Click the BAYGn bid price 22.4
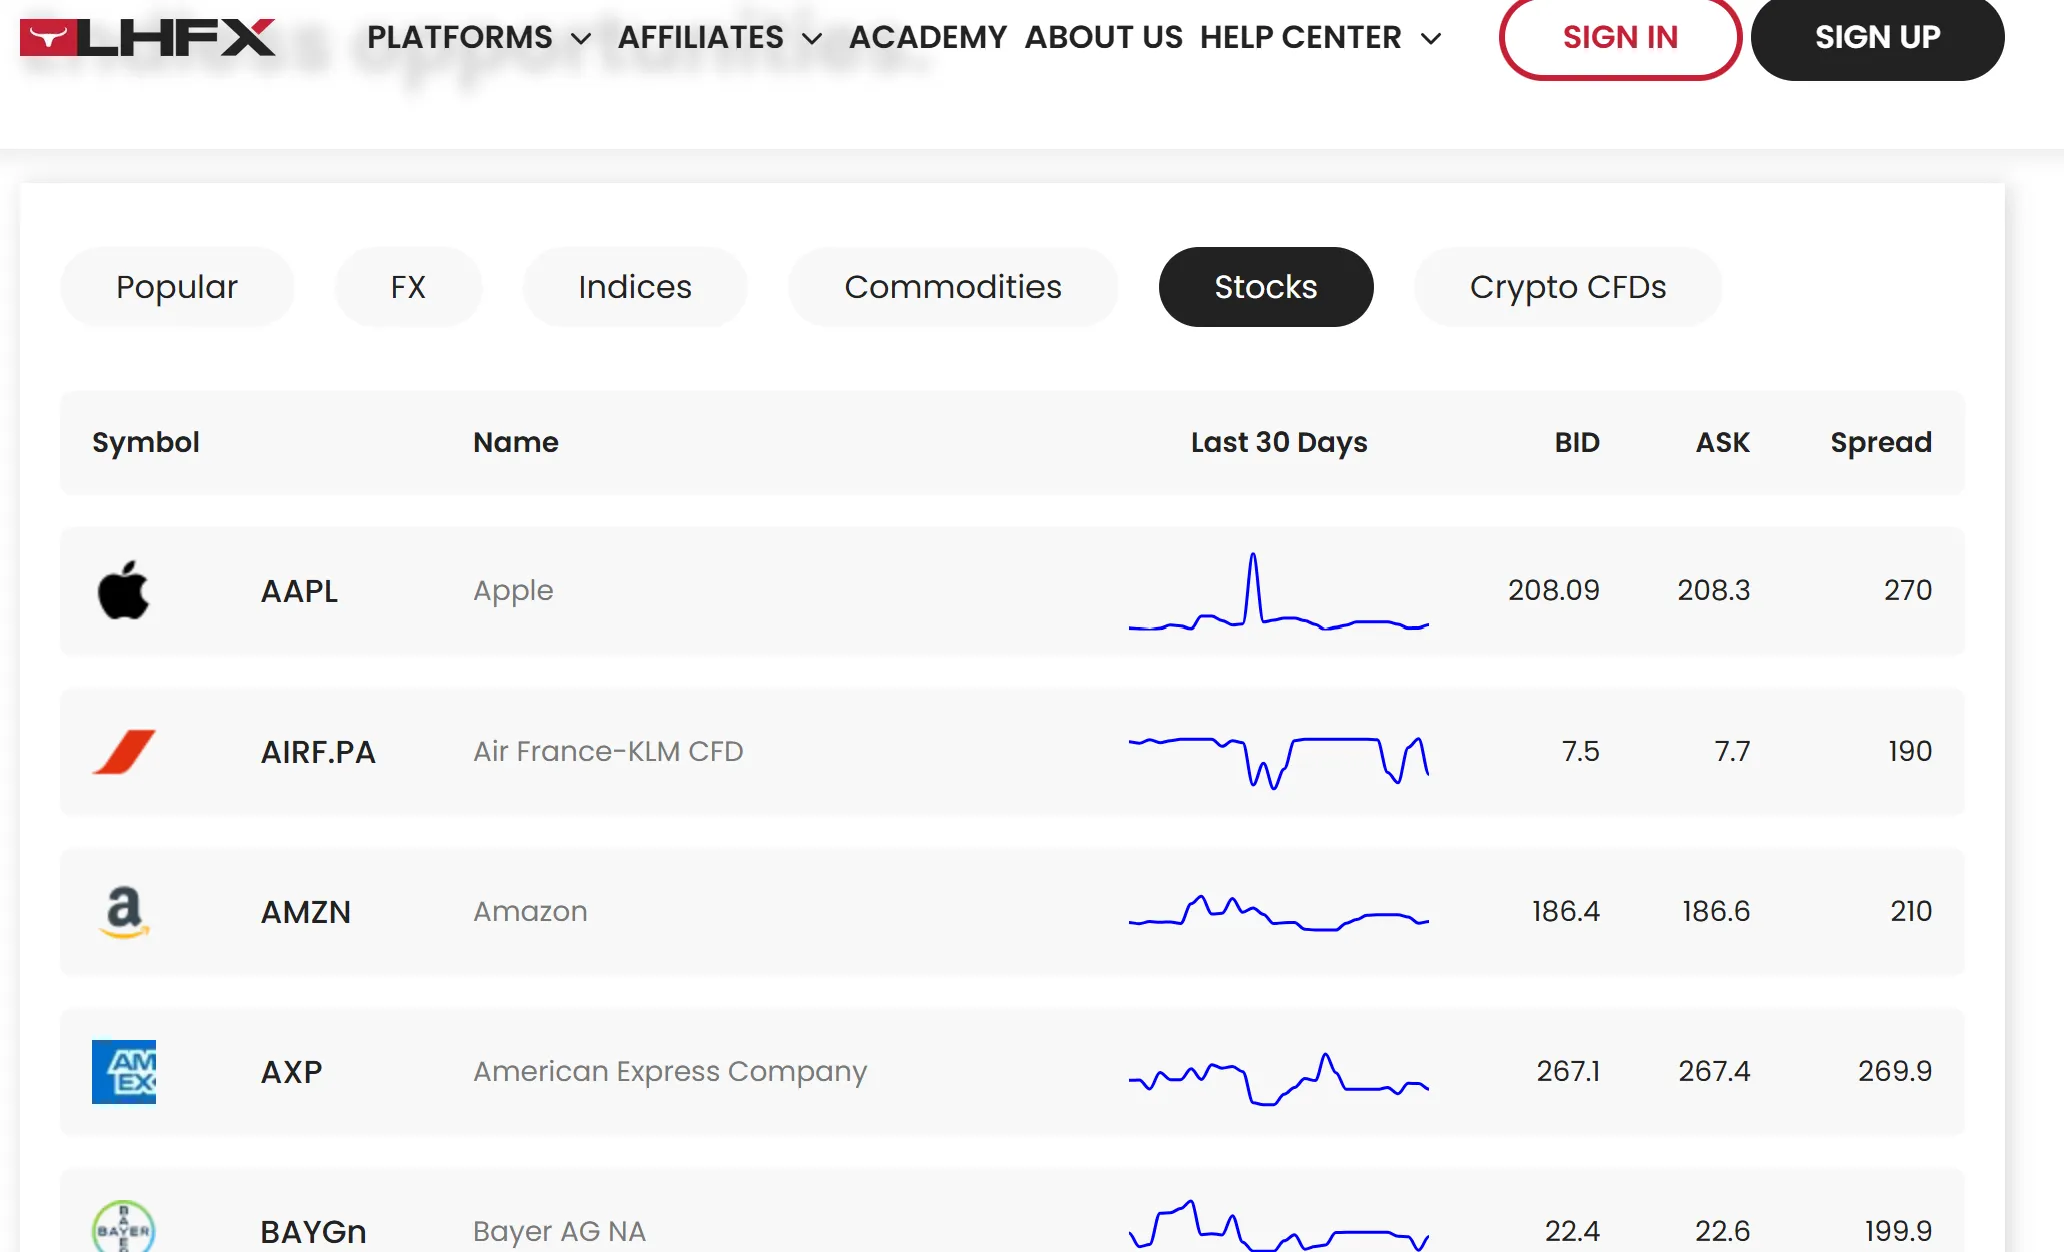2064x1252 pixels. click(1572, 1231)
